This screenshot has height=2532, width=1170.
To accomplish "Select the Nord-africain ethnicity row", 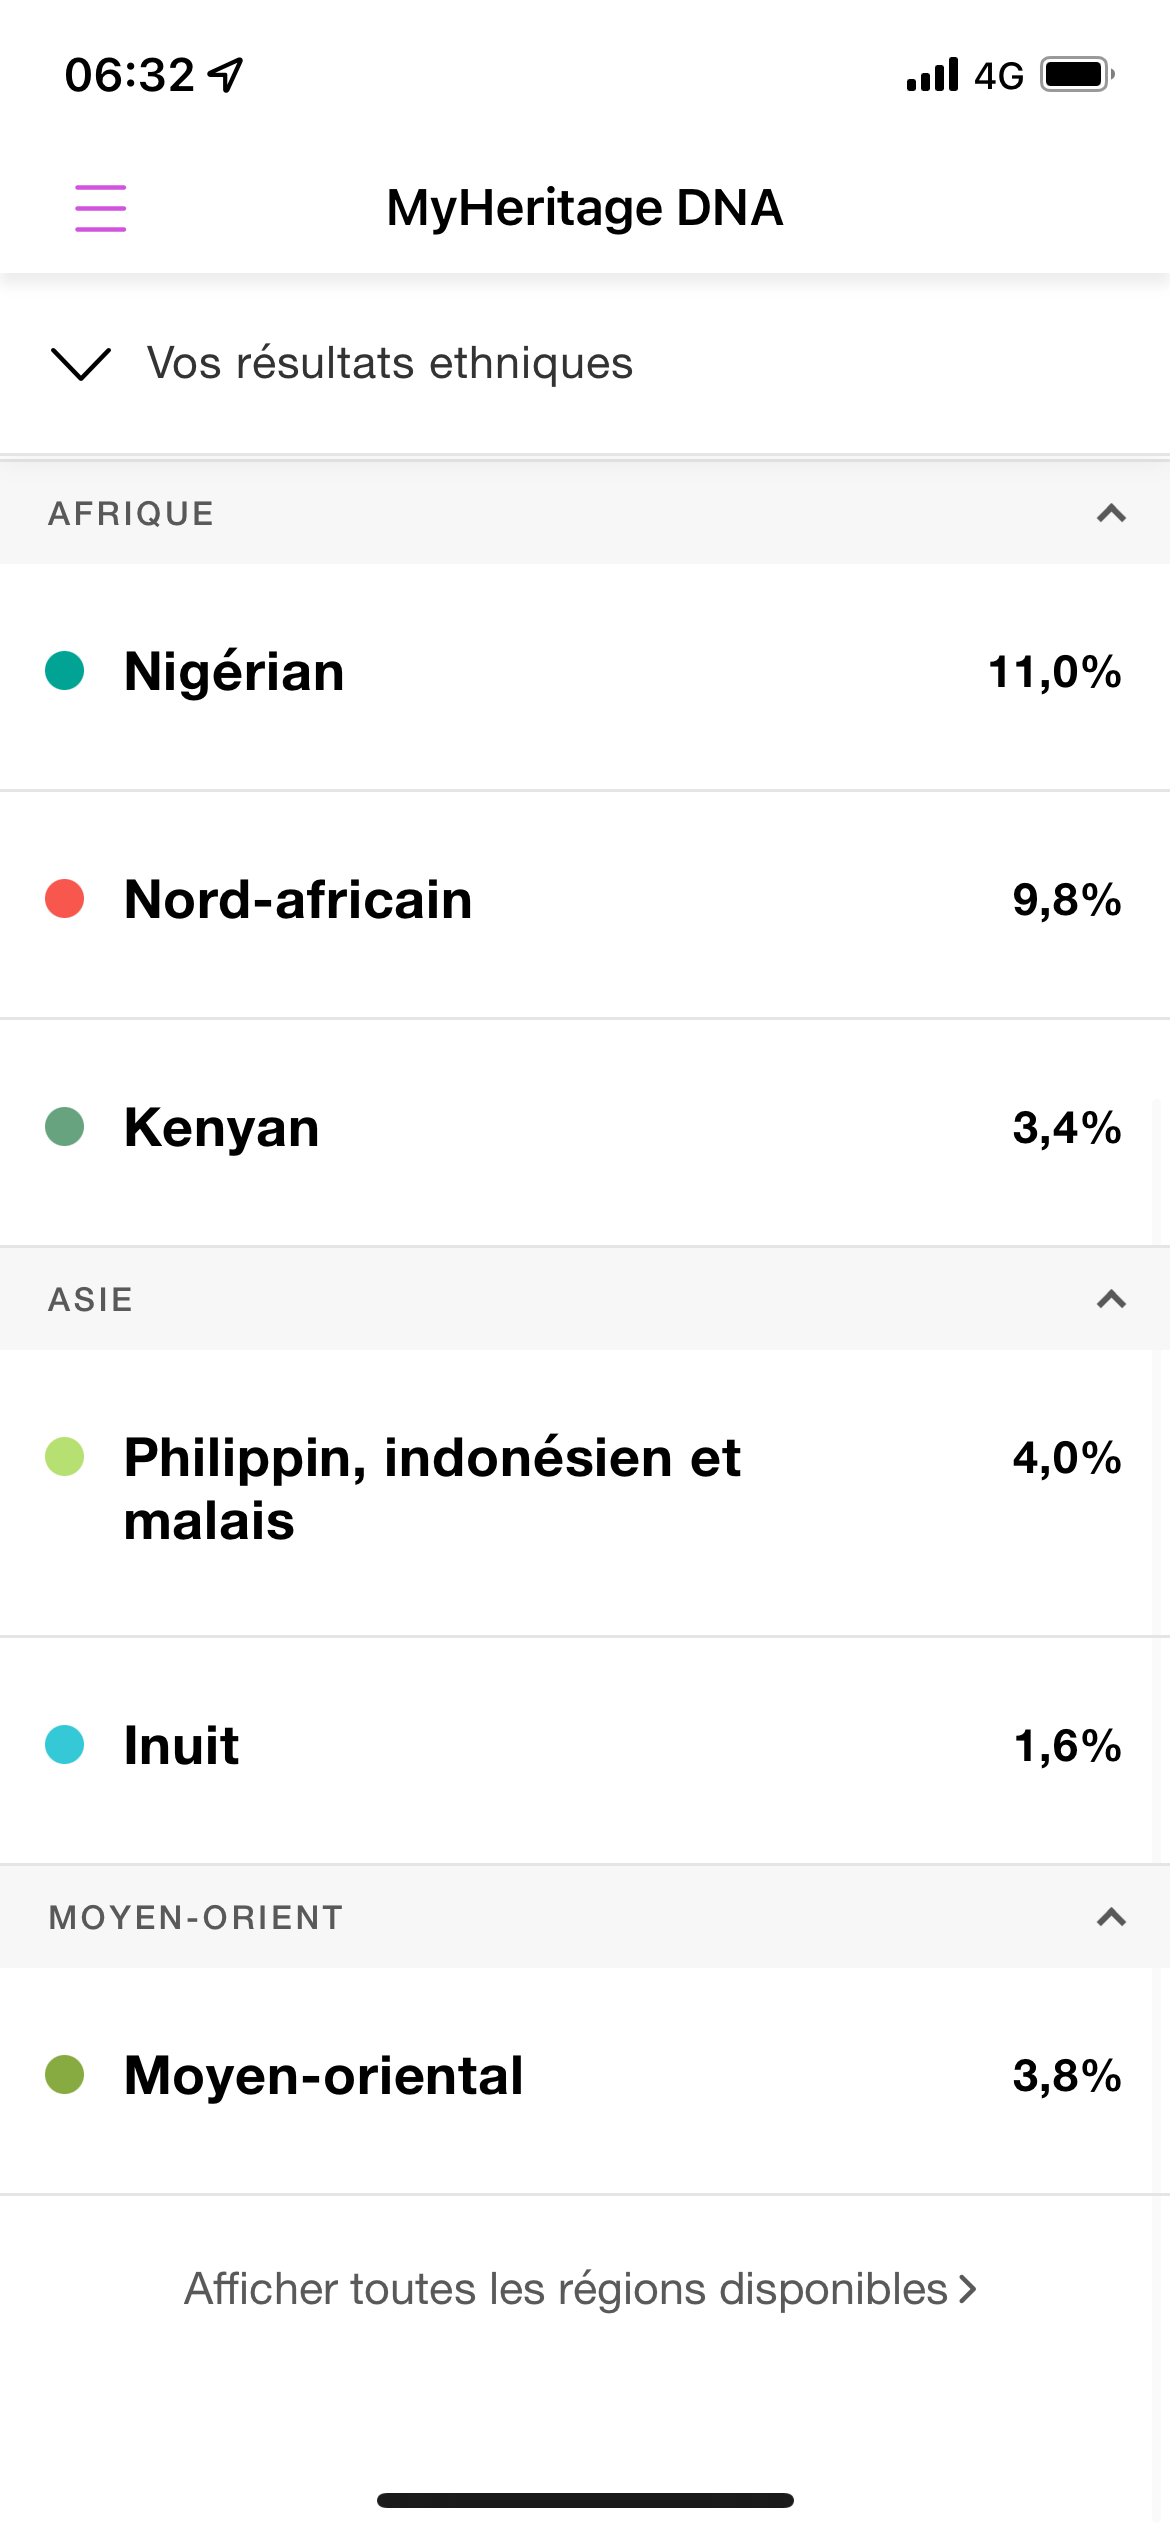I will click(585, 905).
